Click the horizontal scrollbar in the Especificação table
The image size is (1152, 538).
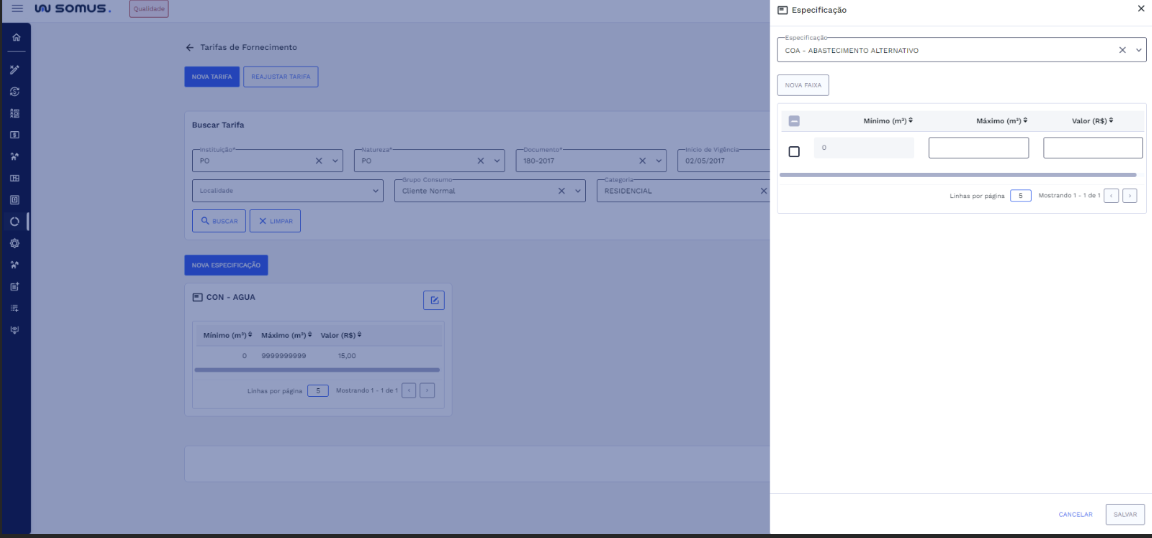(957, 175)
